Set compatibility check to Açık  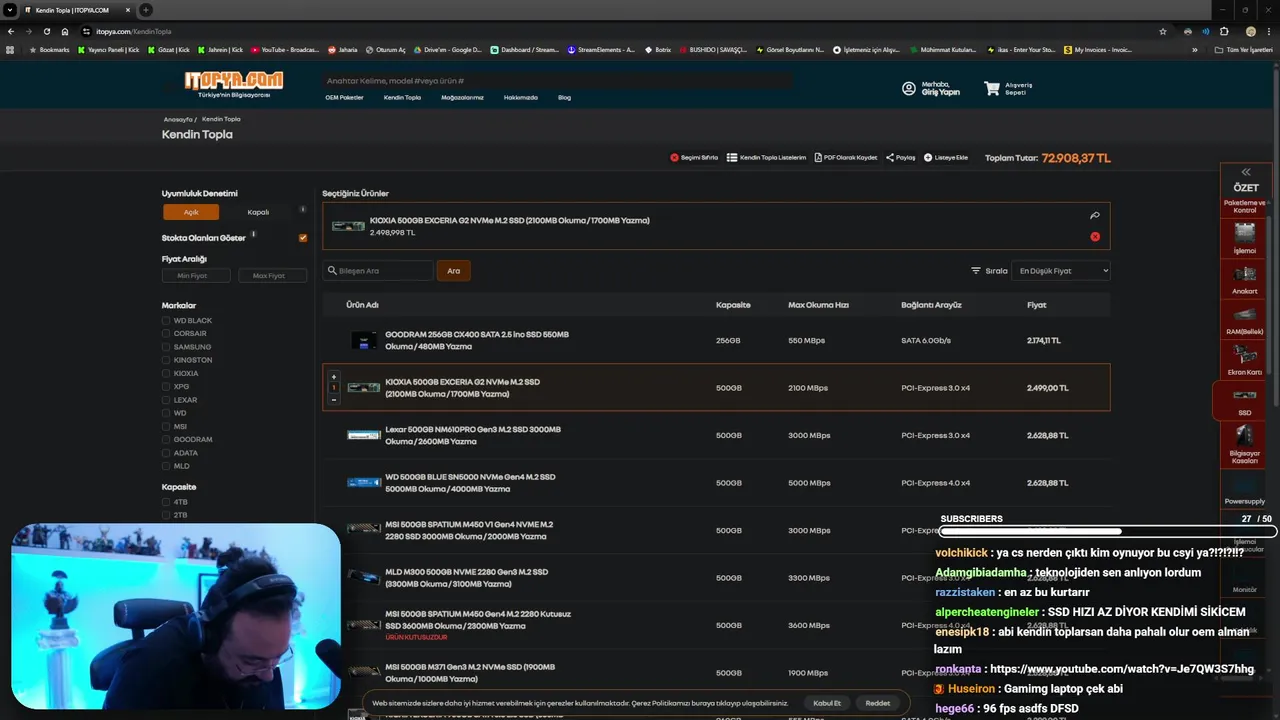191,212
